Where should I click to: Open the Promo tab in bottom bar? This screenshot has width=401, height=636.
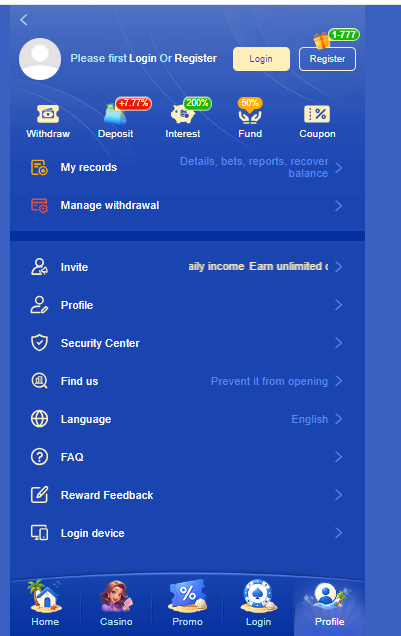point(187,604)
